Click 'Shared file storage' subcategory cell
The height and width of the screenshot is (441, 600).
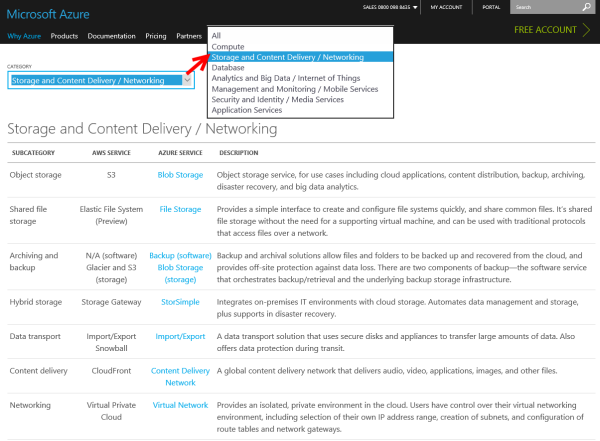point(28,215)
